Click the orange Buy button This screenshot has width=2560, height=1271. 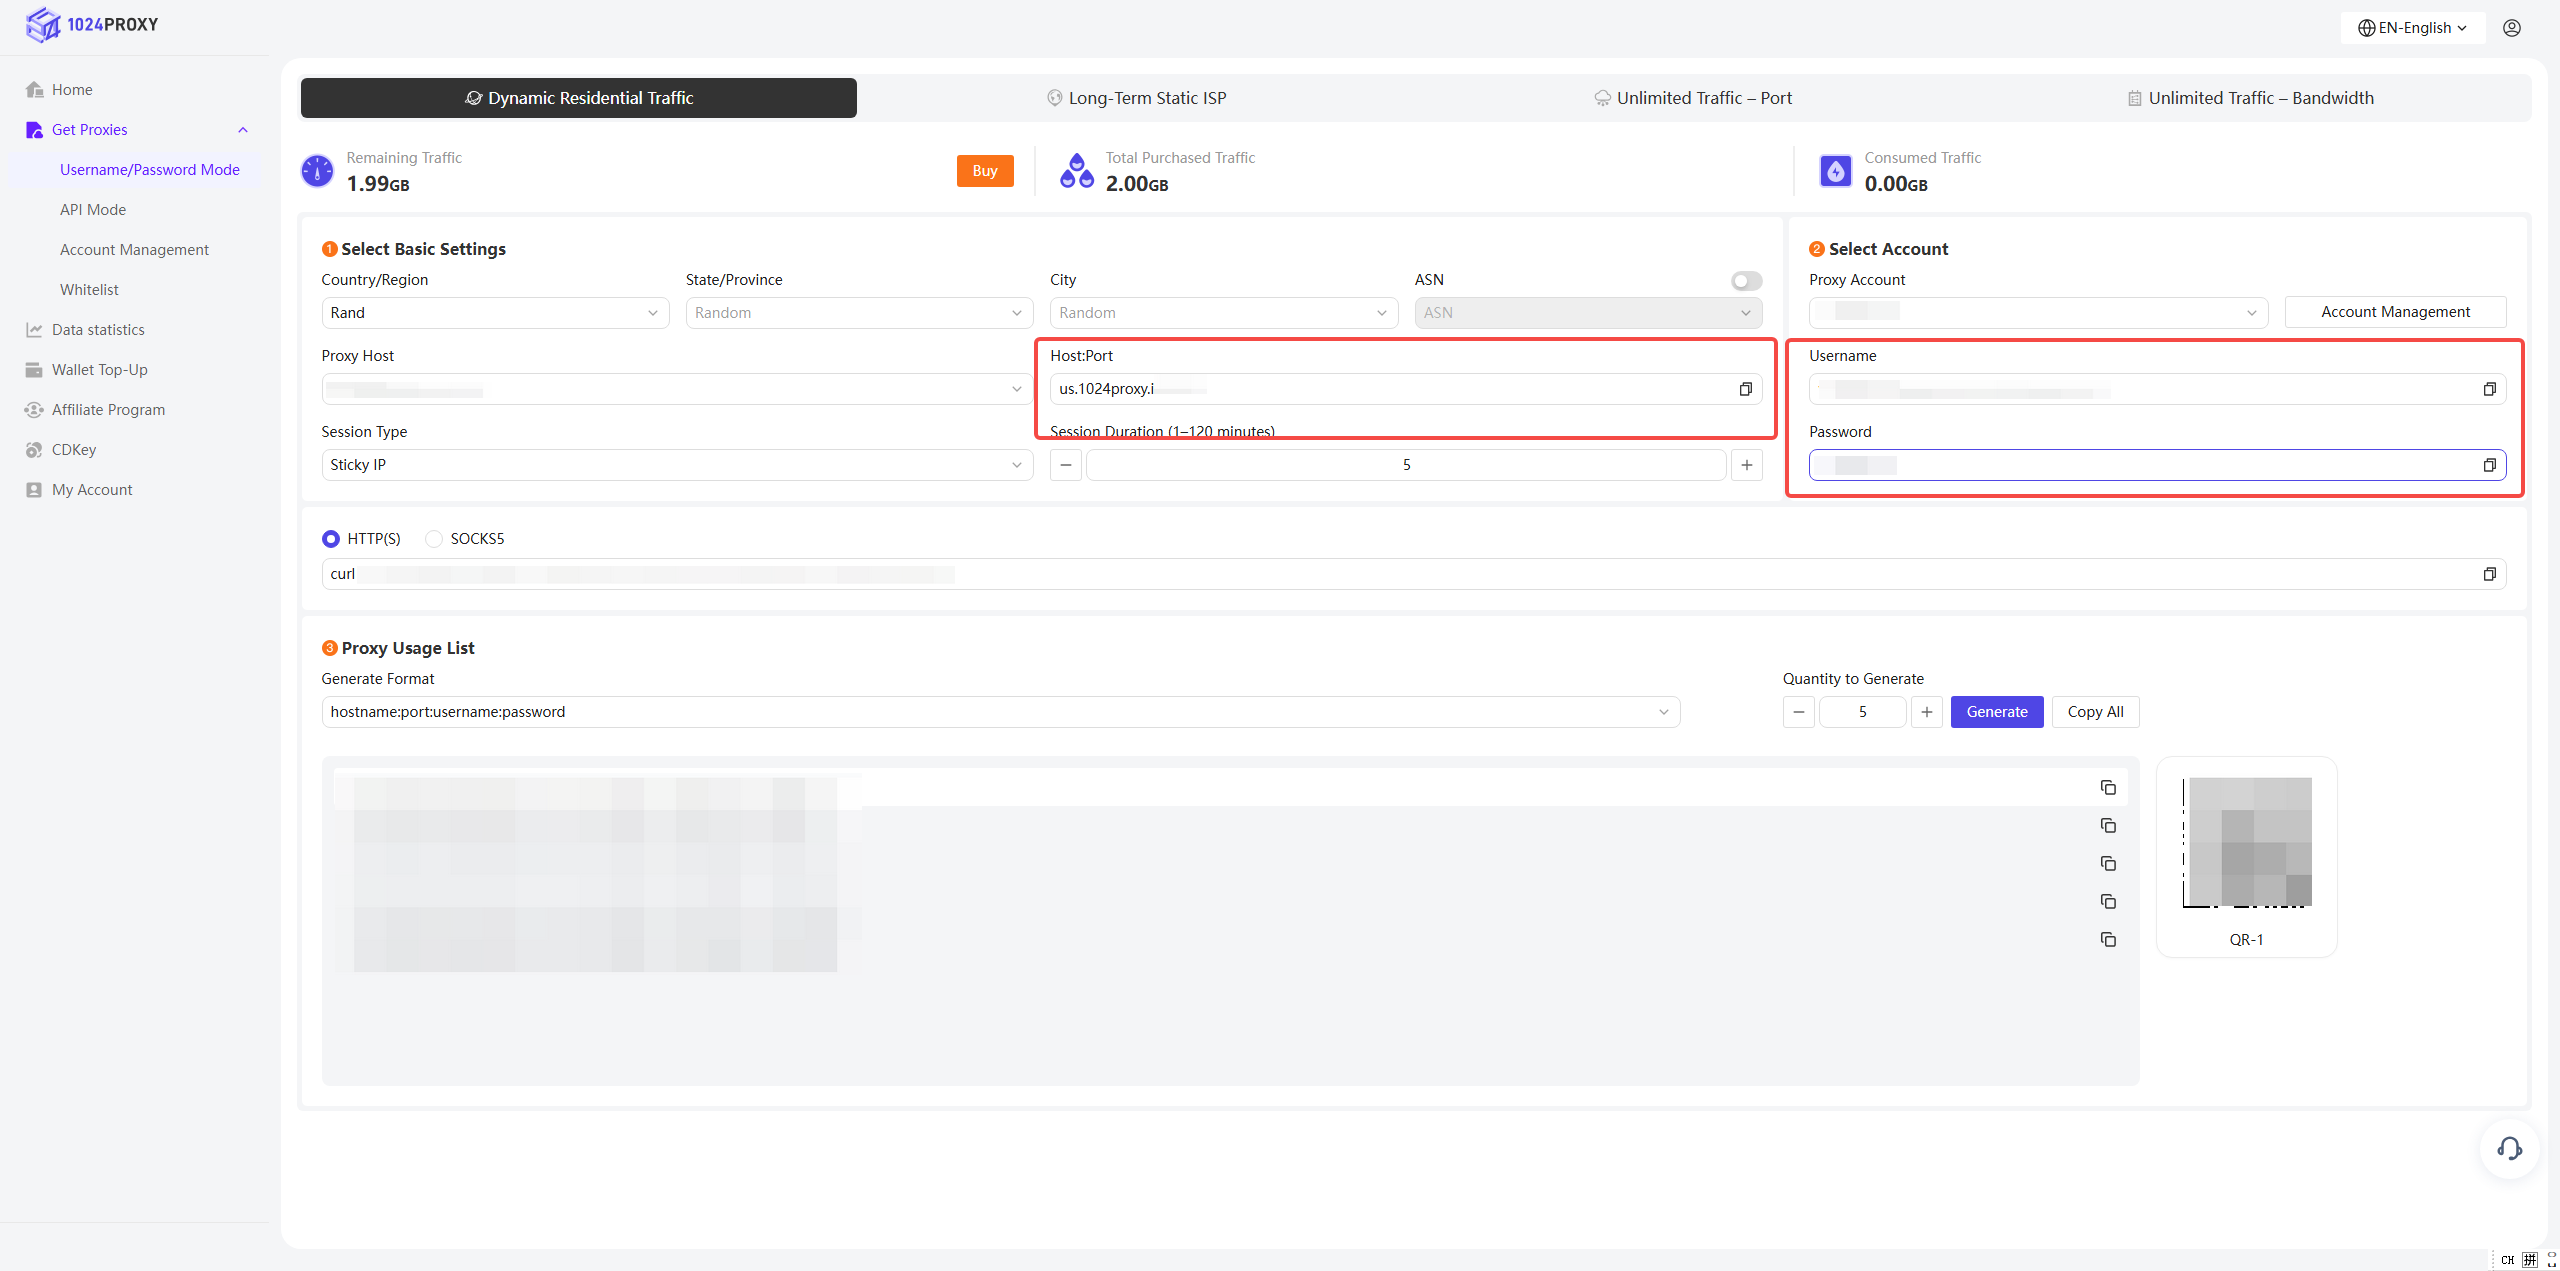(x=984, y=171)
